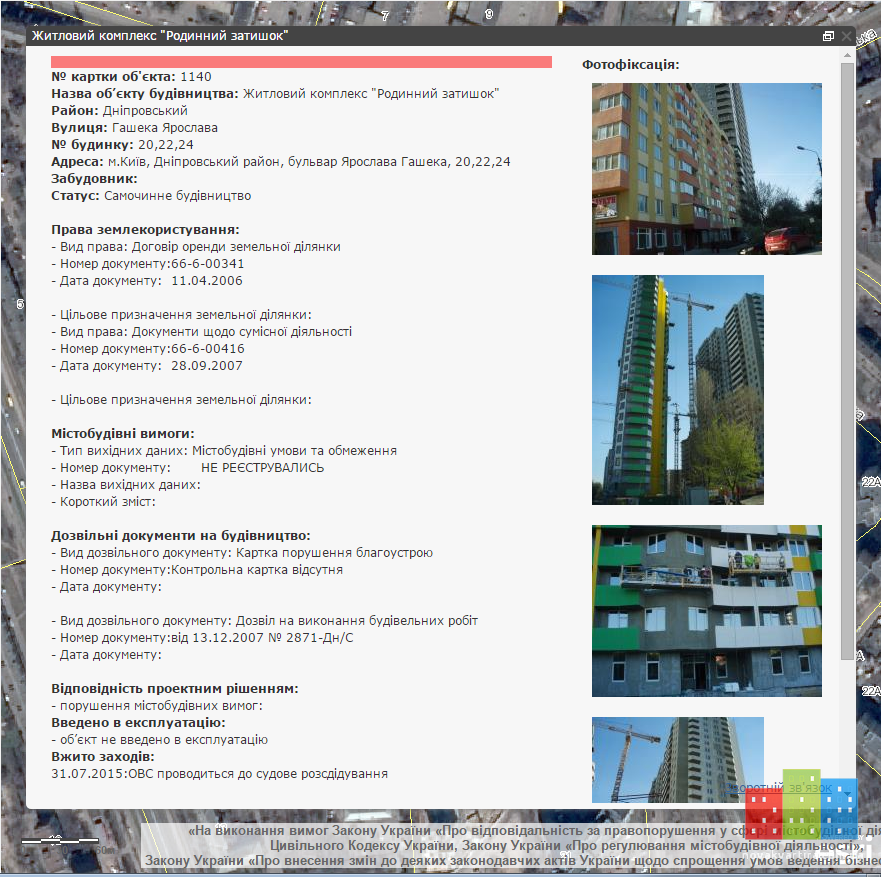The image size is (881, 877).
Task: Click the "№ картки об'єкта: 1140" line
Action: click(x=131, y=76)
